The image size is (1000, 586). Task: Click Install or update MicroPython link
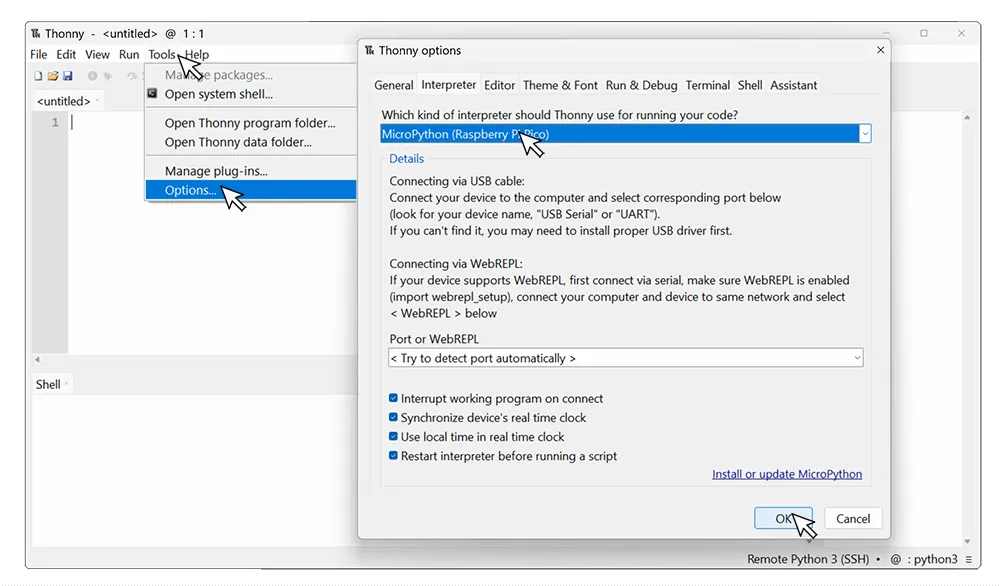click(786, 474)
